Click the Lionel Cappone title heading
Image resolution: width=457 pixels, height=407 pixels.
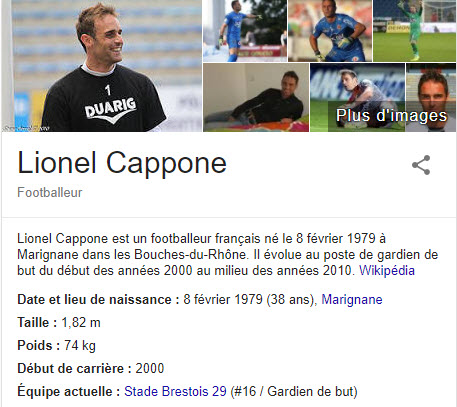[x=122, y=163]
